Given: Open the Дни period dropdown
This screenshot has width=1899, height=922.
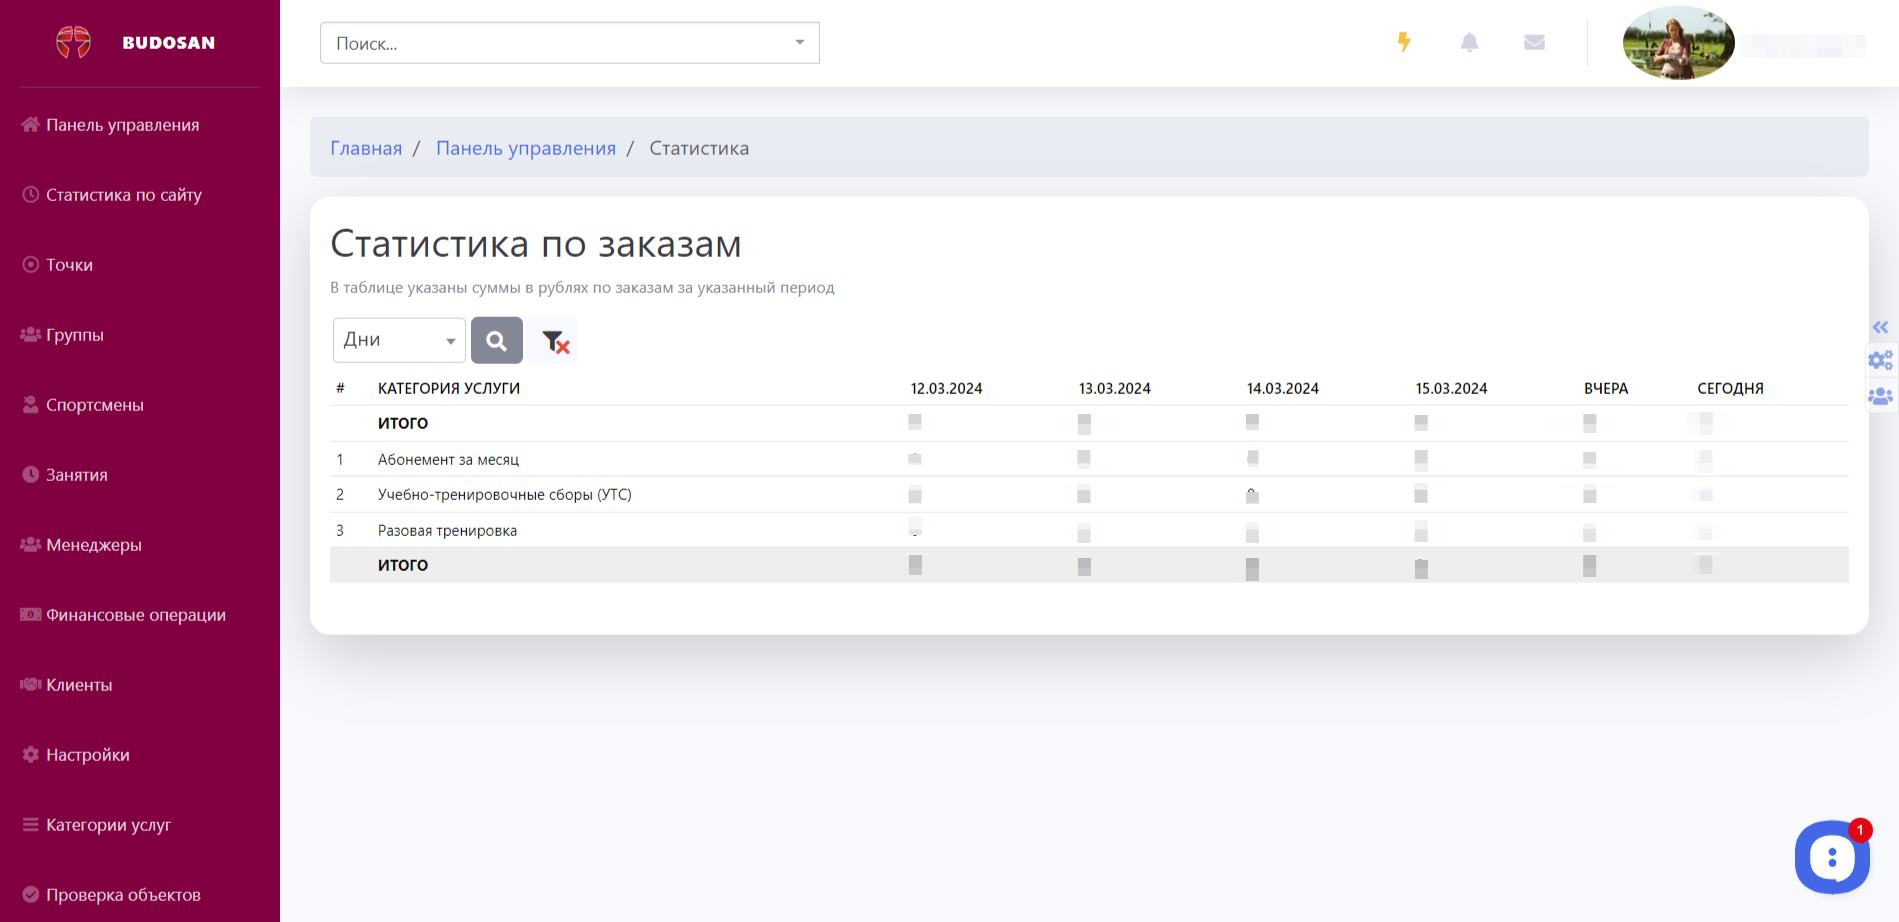Looking at the screenshot, I should pos(398,340).
